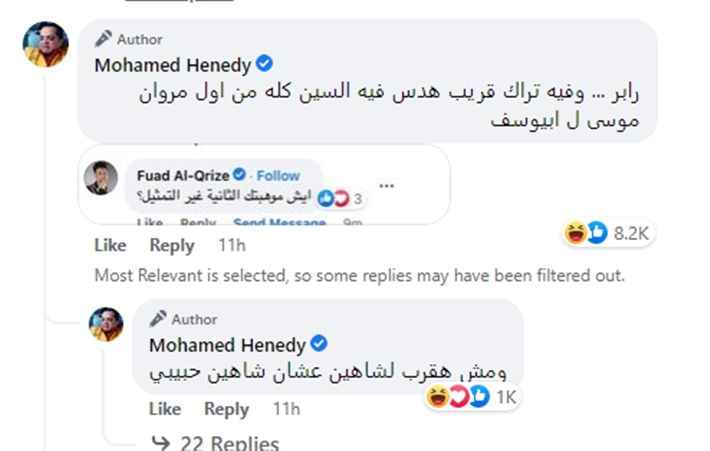Expand the 22 Replies thread
Screen dimensions: 710x451
[x=216, y=442]
